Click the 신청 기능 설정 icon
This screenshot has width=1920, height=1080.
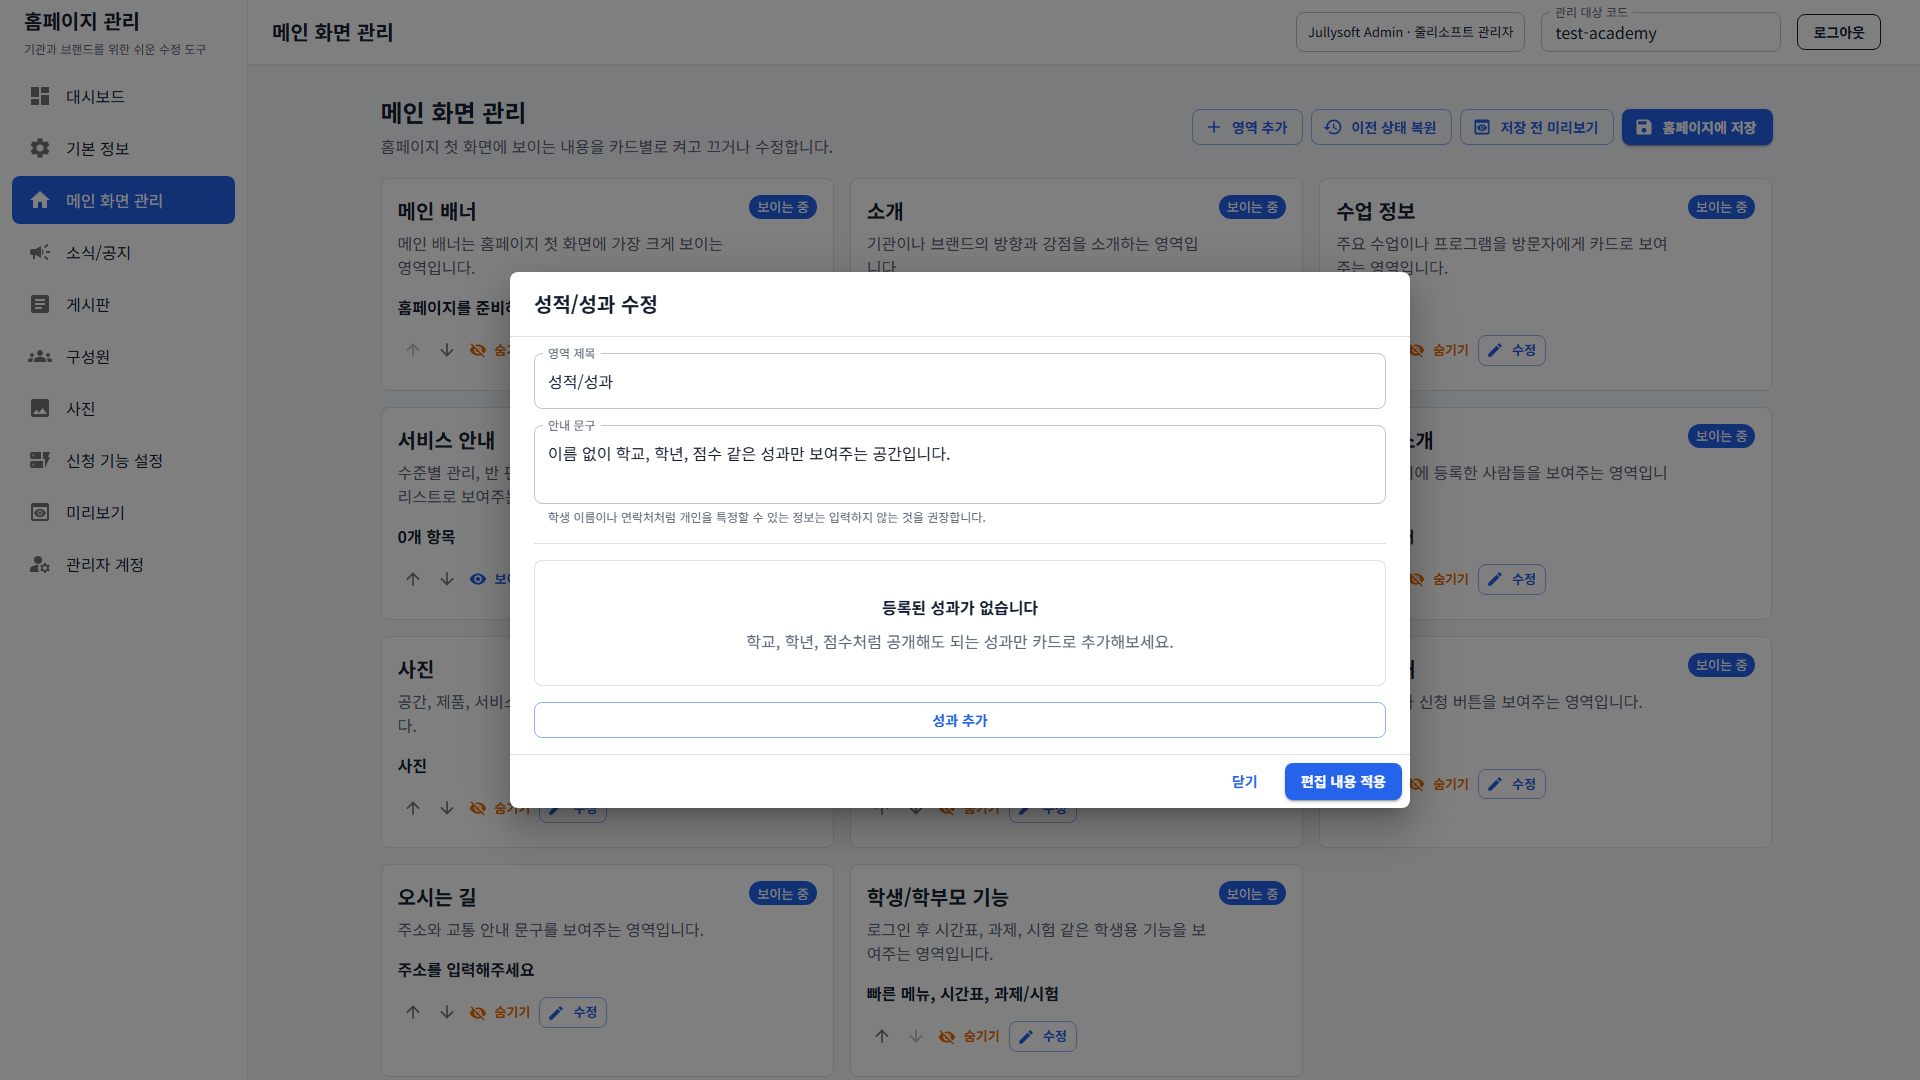point(40,460)
